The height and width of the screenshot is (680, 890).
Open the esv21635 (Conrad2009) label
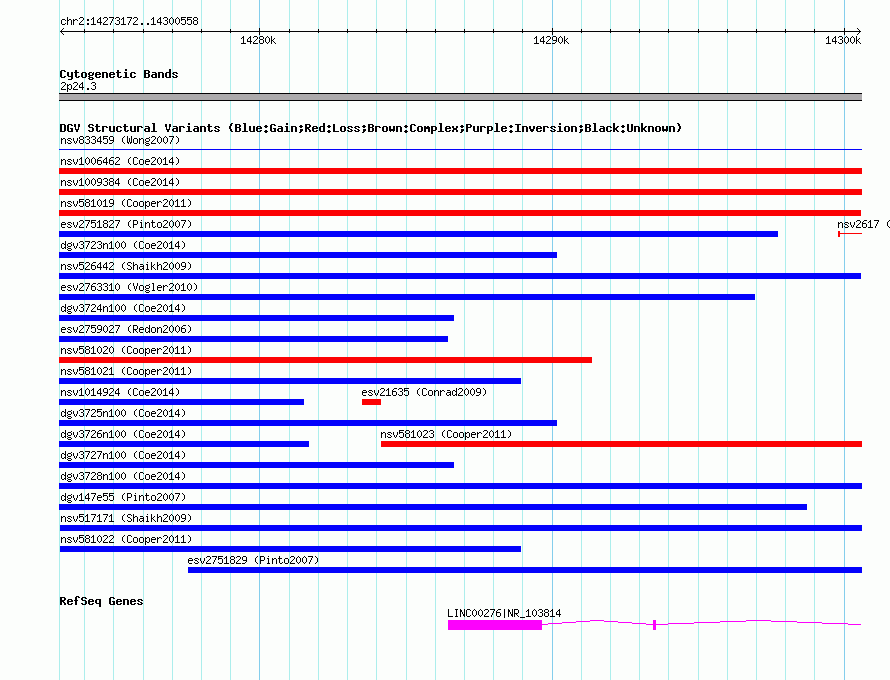coord(424,392)
